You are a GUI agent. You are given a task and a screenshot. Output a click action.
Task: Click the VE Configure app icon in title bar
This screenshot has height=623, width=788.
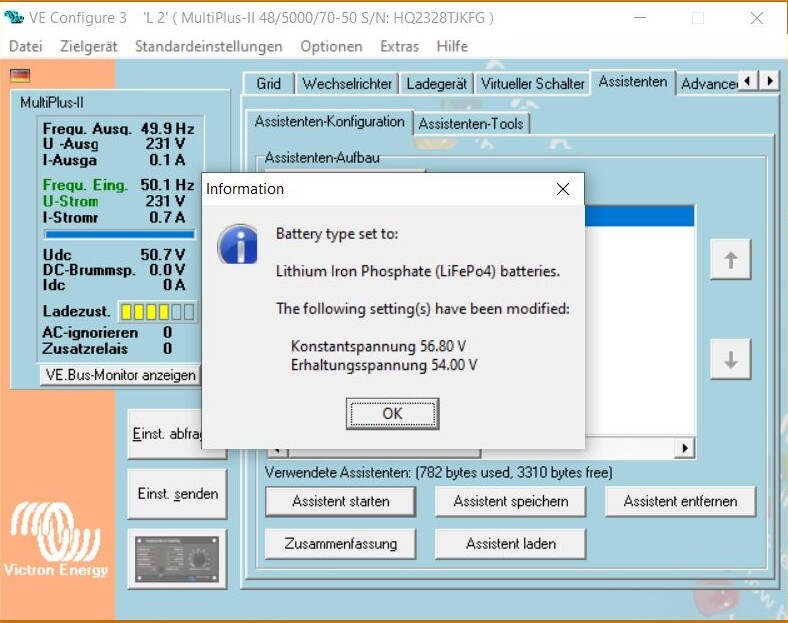coord(14,18)
